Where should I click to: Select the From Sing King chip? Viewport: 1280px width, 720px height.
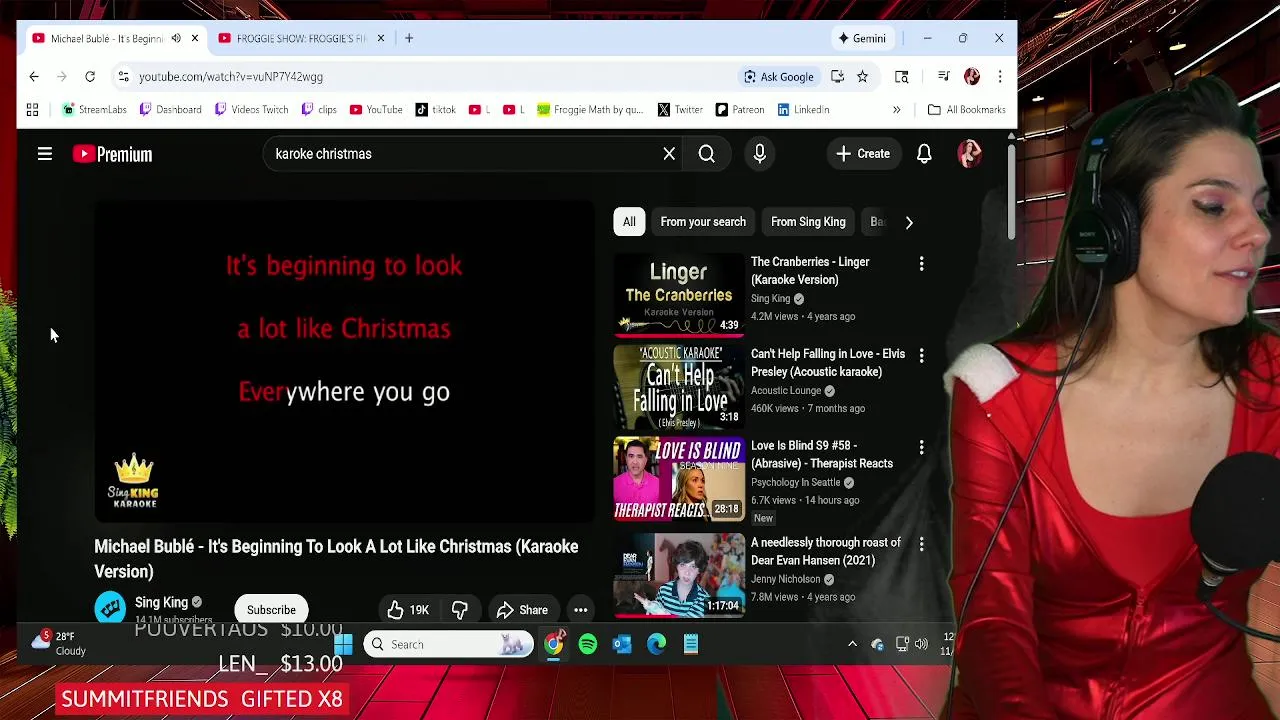pyautogui.click(x=808, y=222)
